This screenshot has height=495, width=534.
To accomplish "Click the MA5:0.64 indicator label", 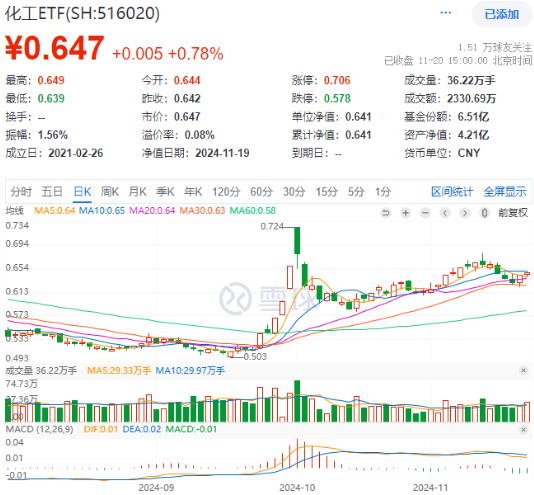I will tap(54, 211).
